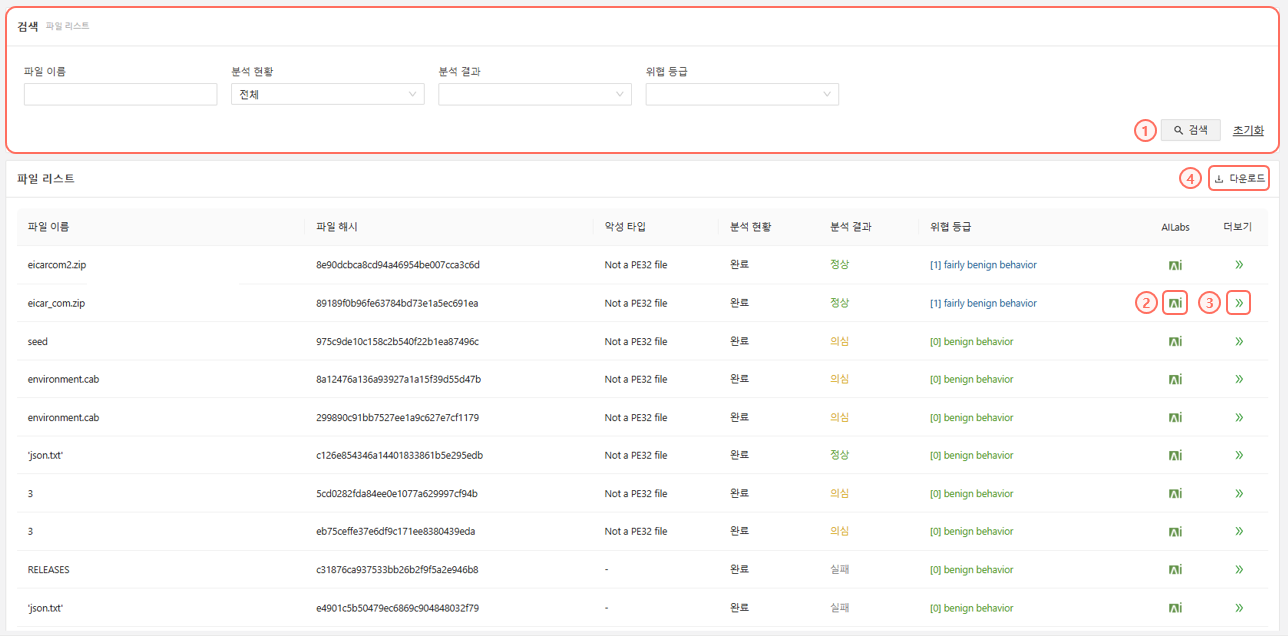This screenshot has height=636, width=1288.
Task: Open AILabs icon for hash 8a12476a environment.cab
Action: tap(1176, 379)
